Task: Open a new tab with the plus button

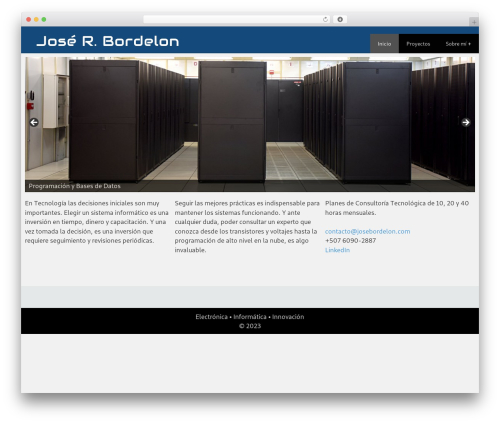Action: click(474, 22)
